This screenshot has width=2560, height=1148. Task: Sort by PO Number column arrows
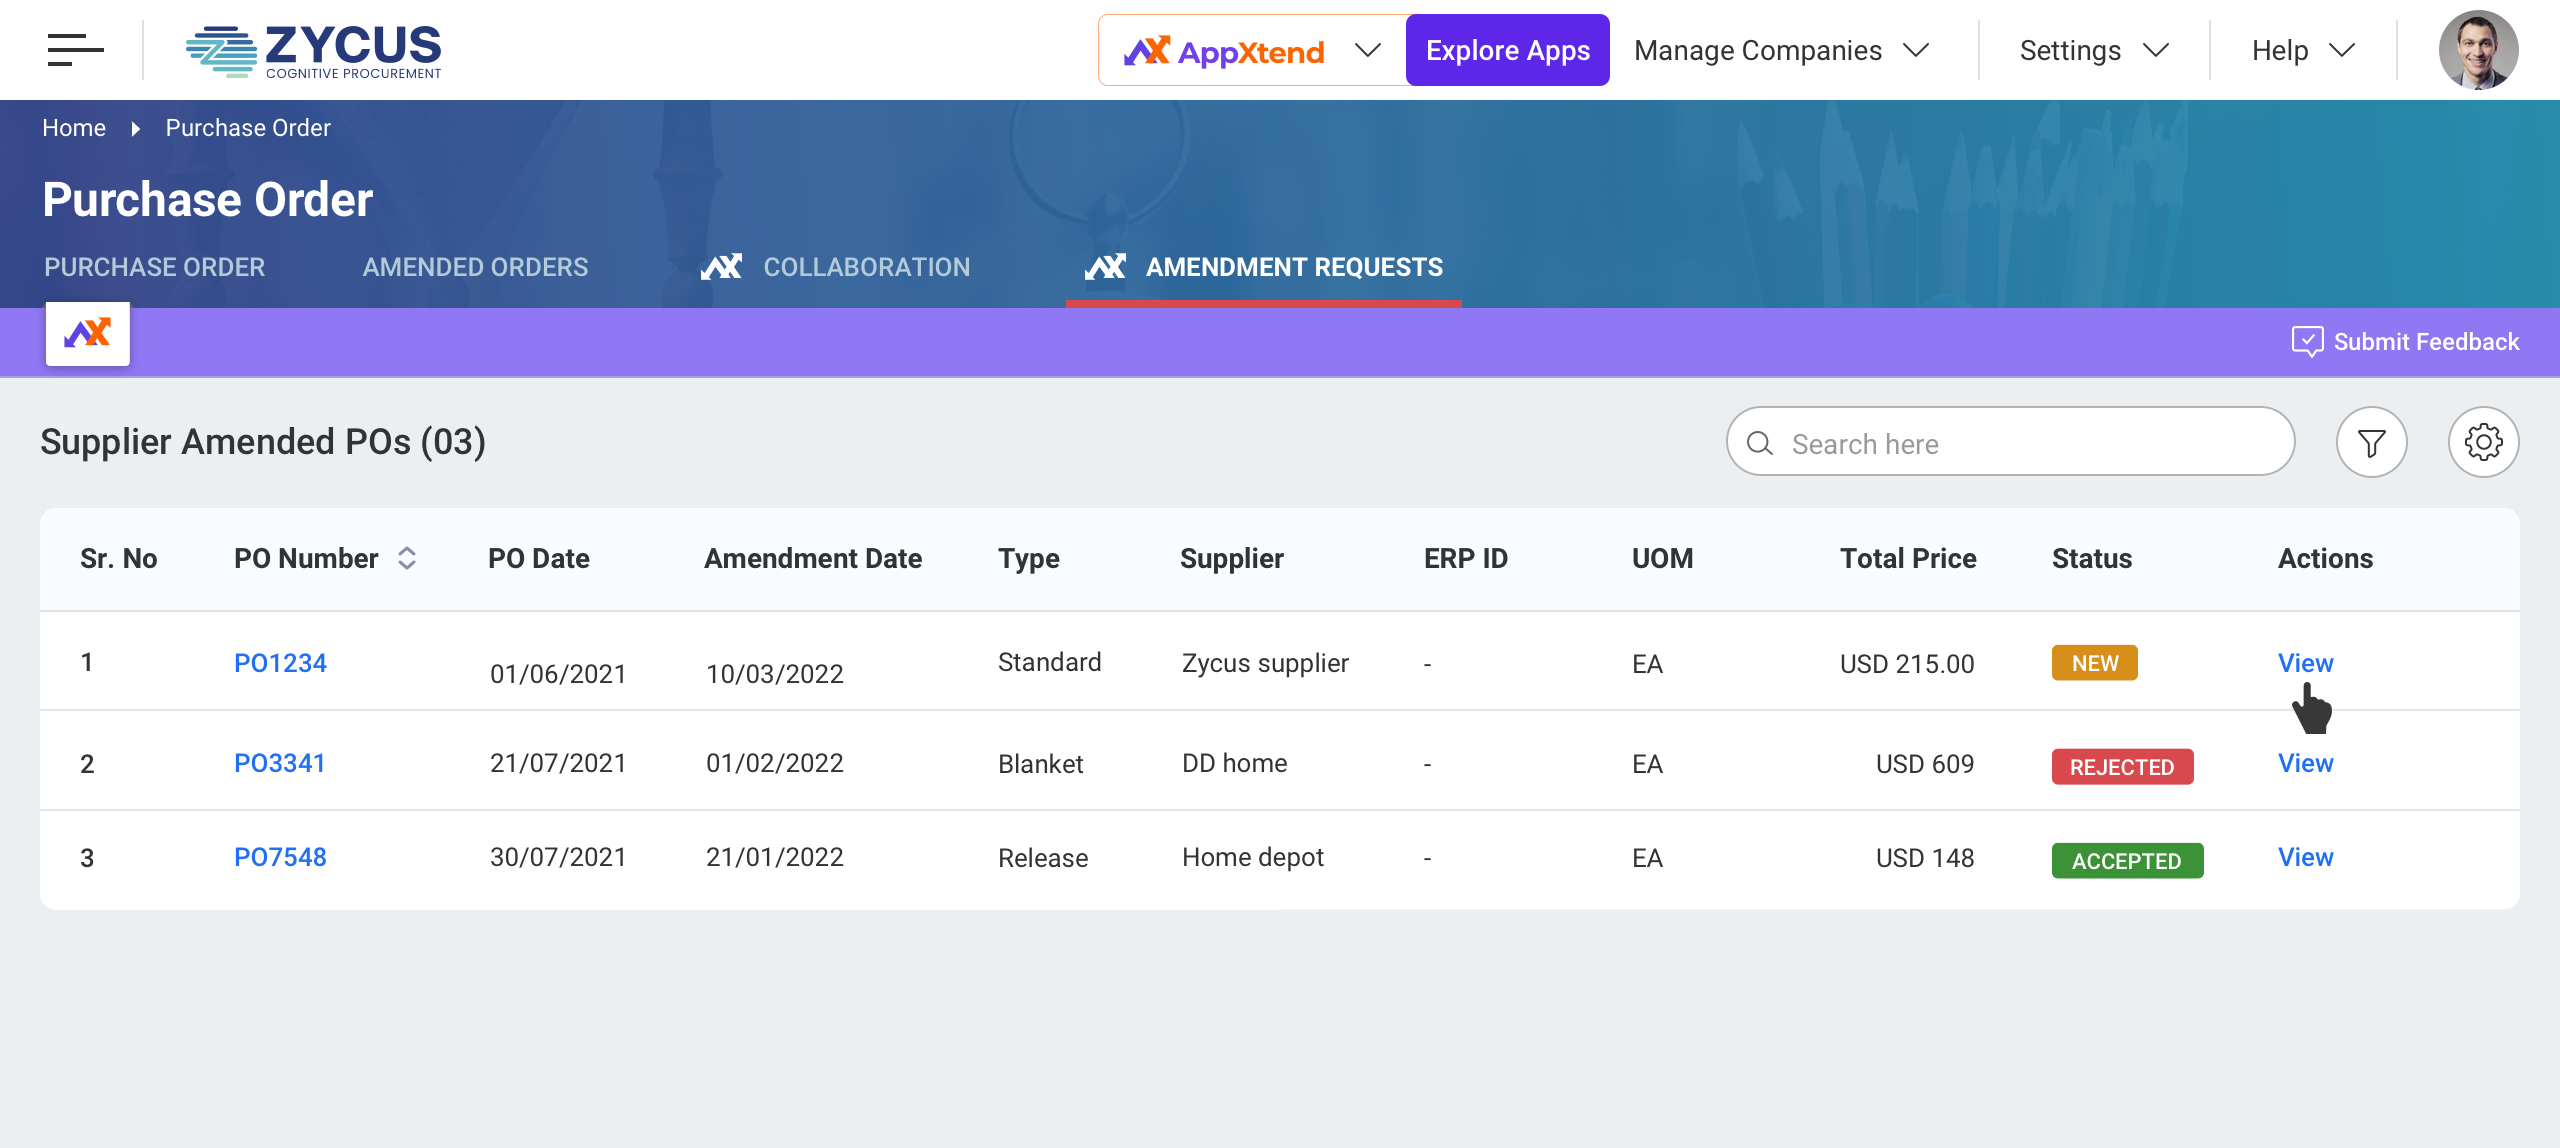[x=407, y=558]
